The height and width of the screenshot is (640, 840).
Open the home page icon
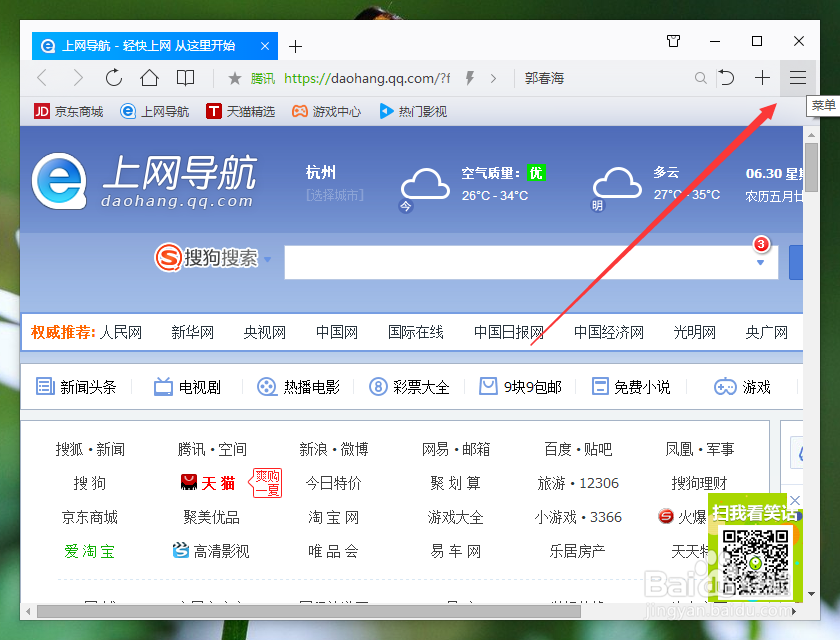point(149,78)
